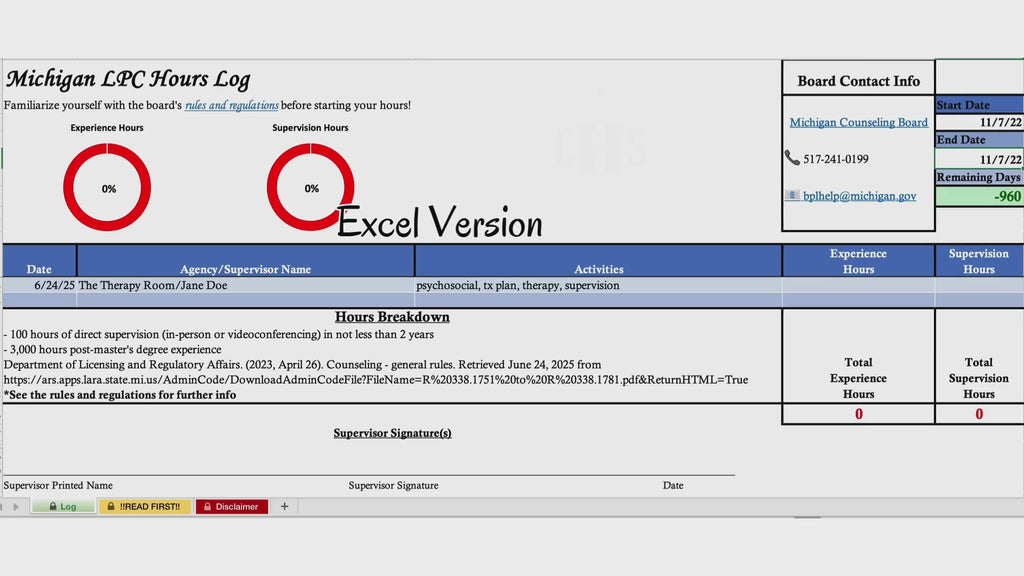The image size is (1024, 576).
Task: Switch to the Disclaimer sheet tab
Action: 232,507
